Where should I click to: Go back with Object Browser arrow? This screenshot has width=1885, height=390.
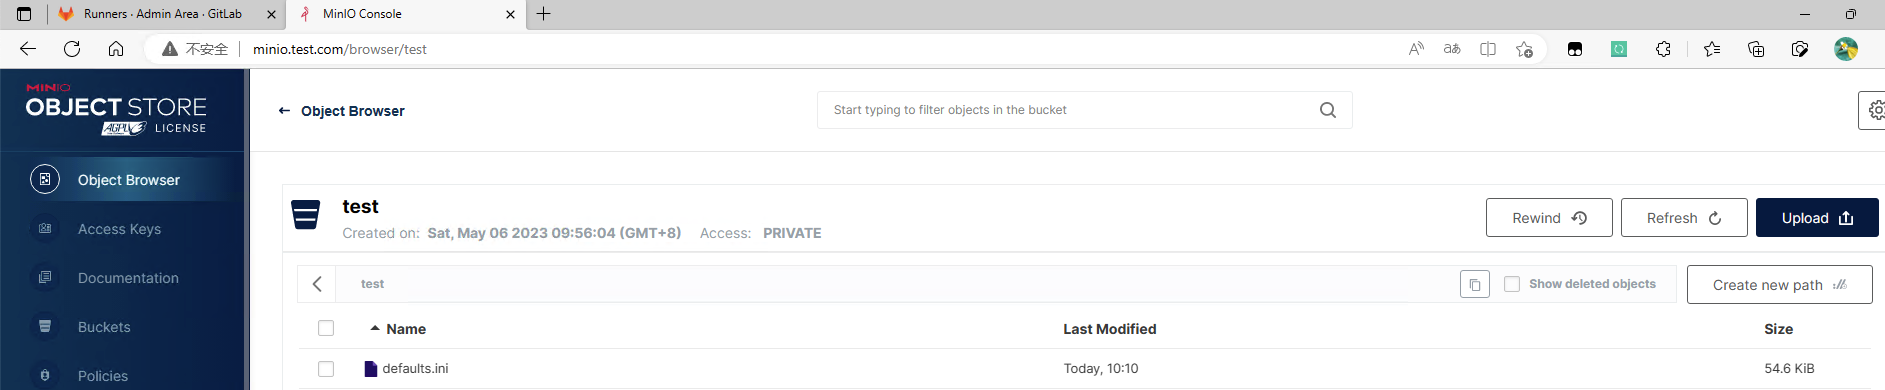point(284,111)
